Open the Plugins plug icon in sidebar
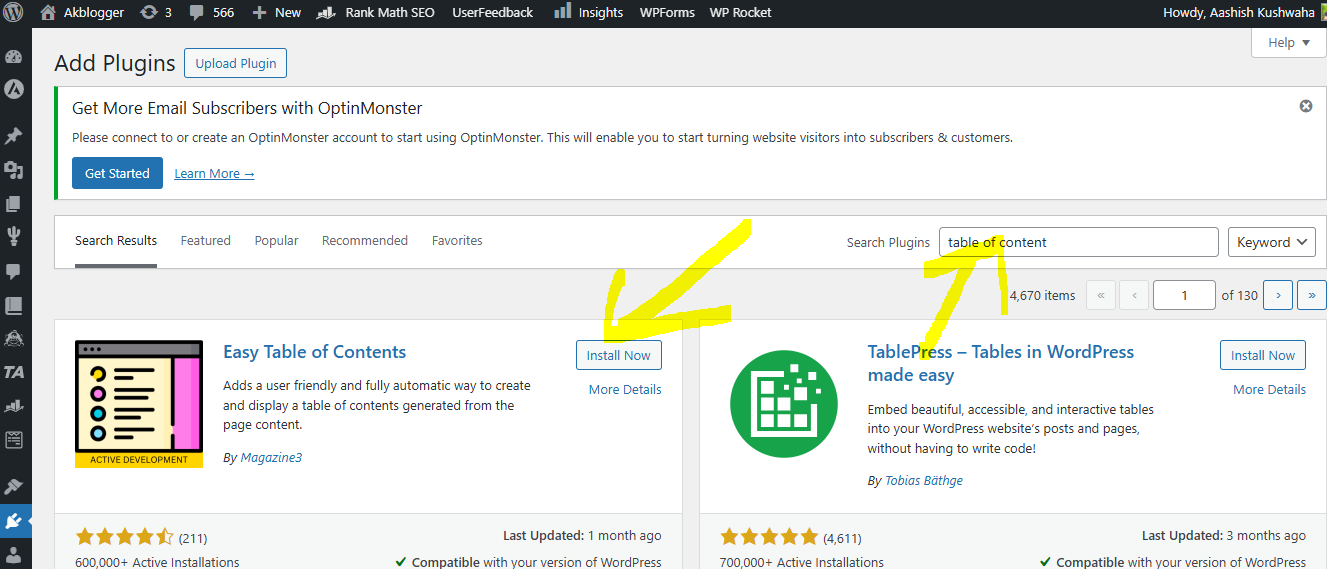The width and height of the screenshot is (1327, 569). [14, 521]
